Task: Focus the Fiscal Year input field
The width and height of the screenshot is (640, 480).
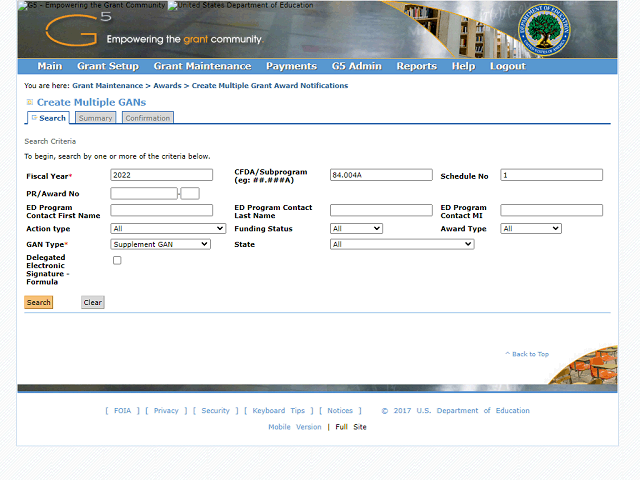Action: coord(162,175)
